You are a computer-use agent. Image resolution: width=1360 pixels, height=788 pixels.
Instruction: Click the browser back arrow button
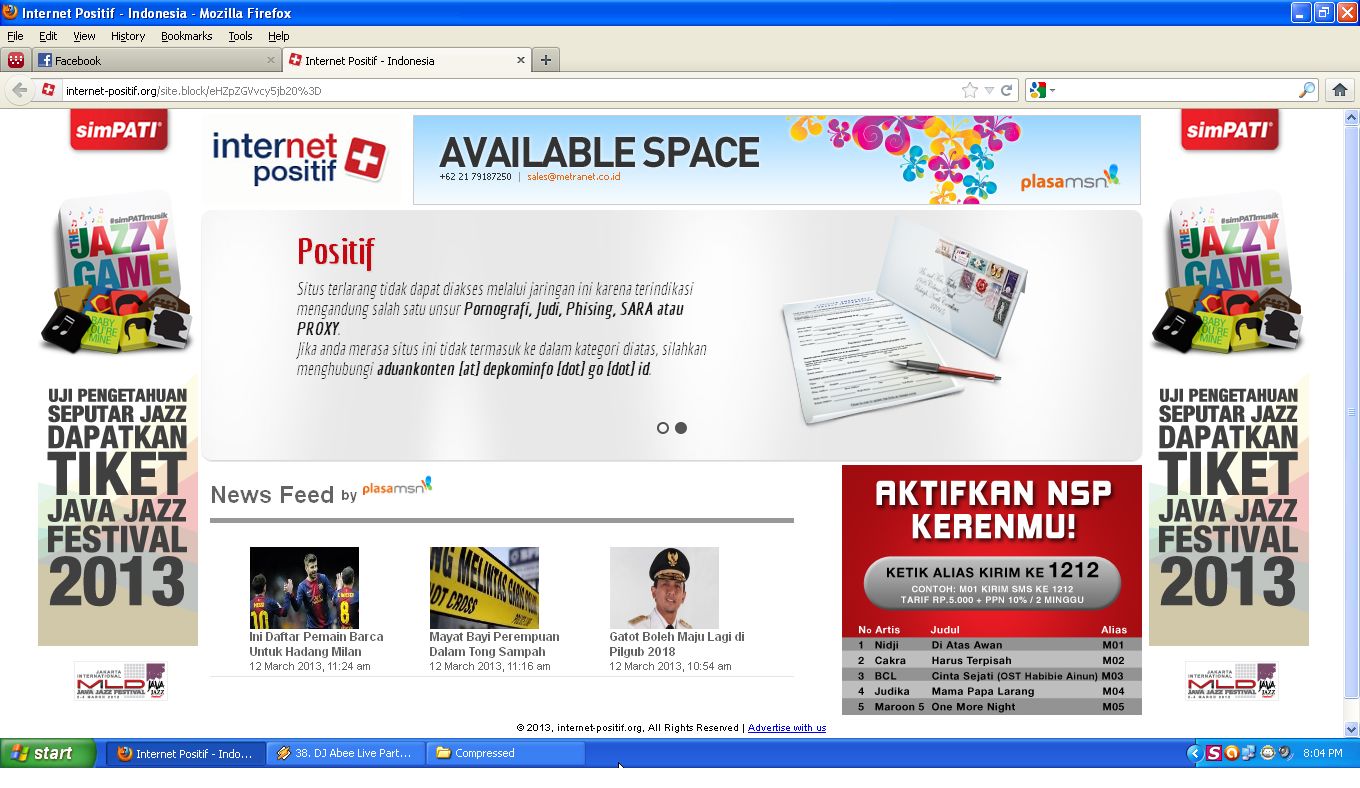19,90
